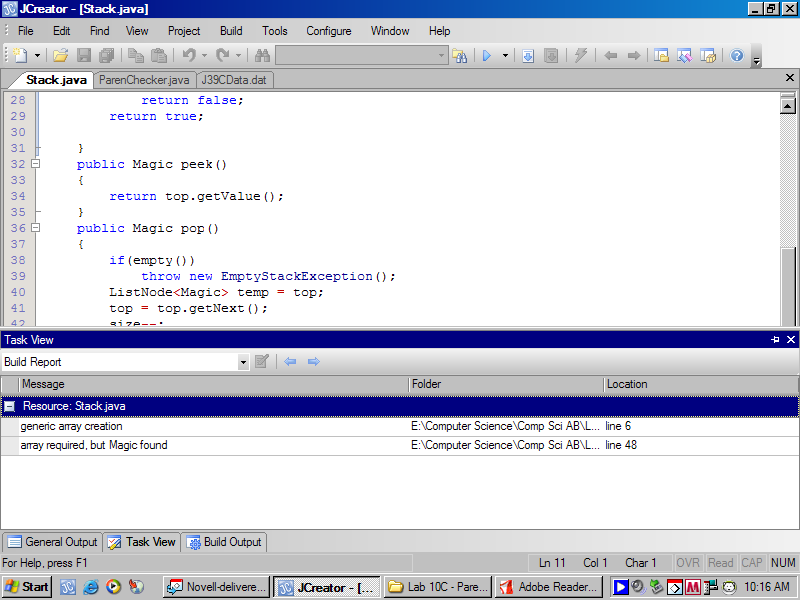The width and height of the screenshot is (800, 600).
Task: Open the Run options dropdown arrow
Action: coord(506,55)
